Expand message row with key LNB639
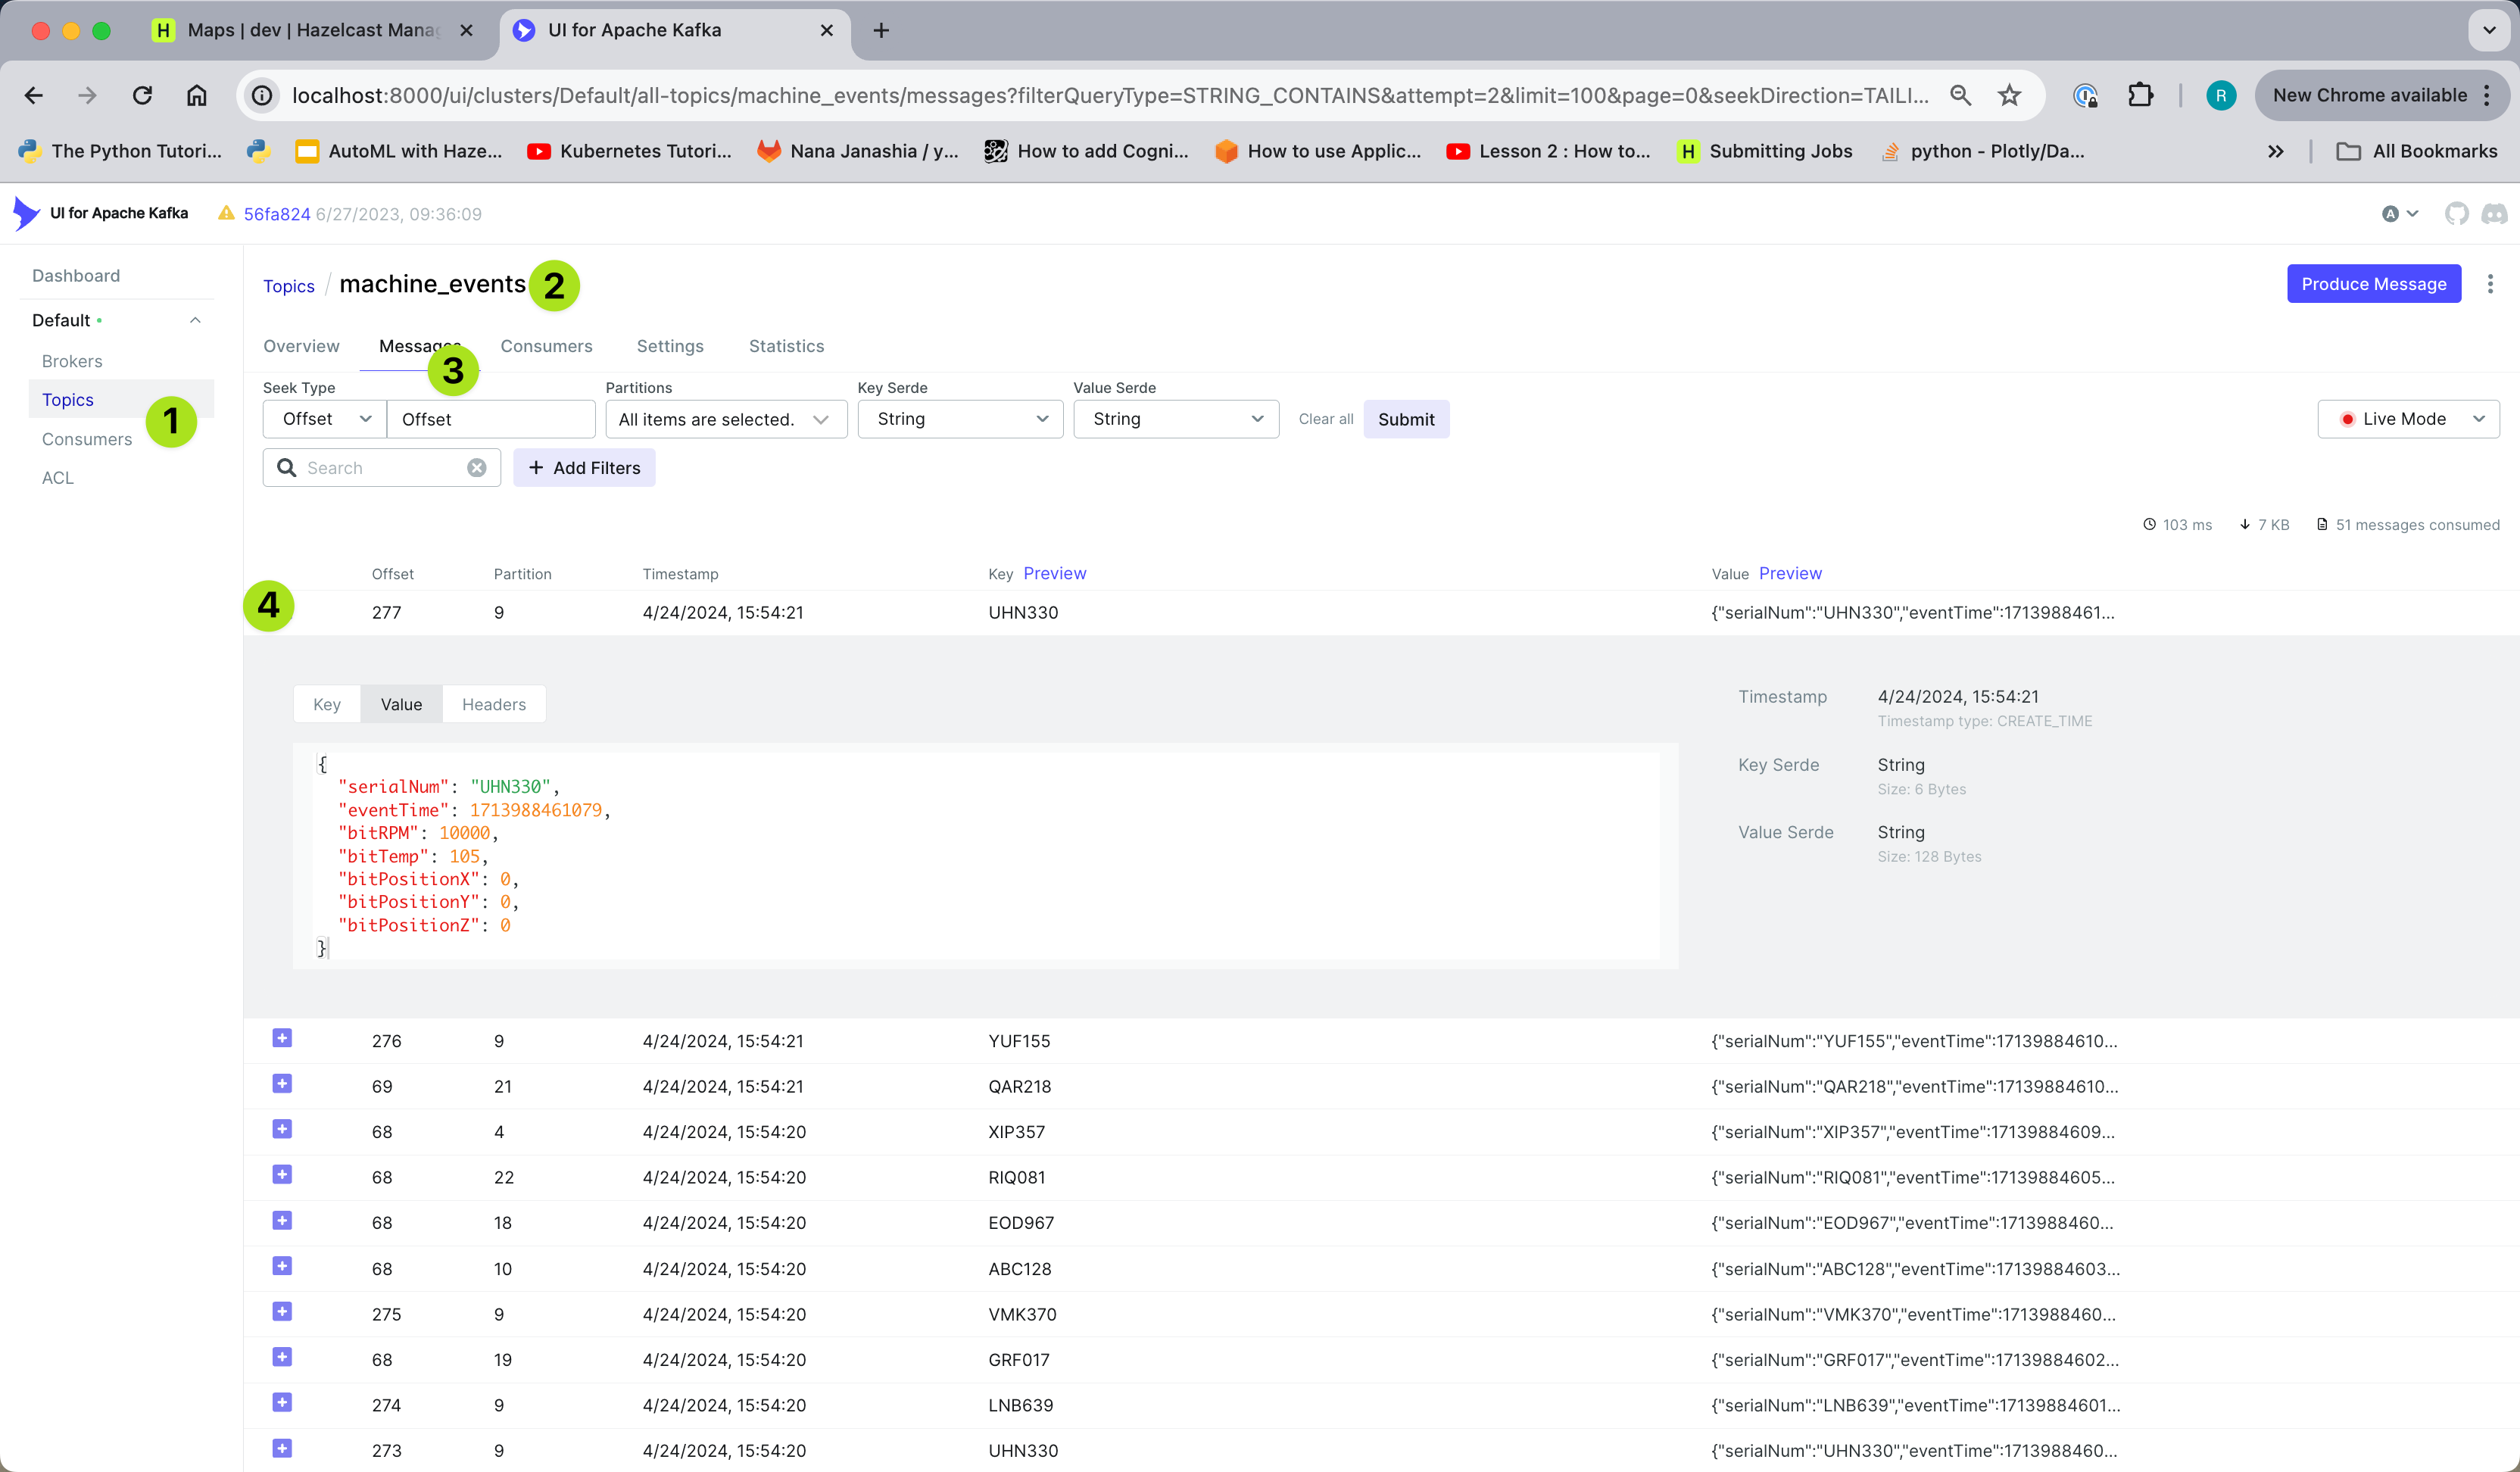 [282, 1402]
